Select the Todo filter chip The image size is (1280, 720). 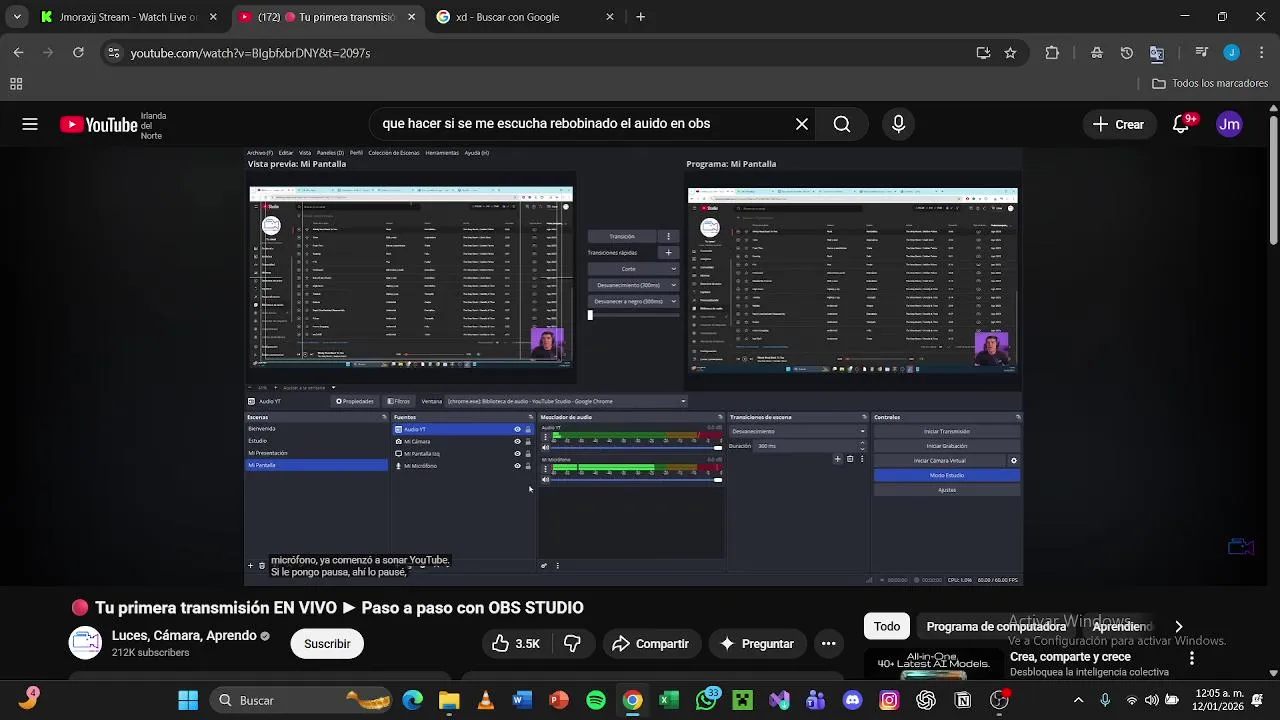pyautogui.click(x=887, y=627)
